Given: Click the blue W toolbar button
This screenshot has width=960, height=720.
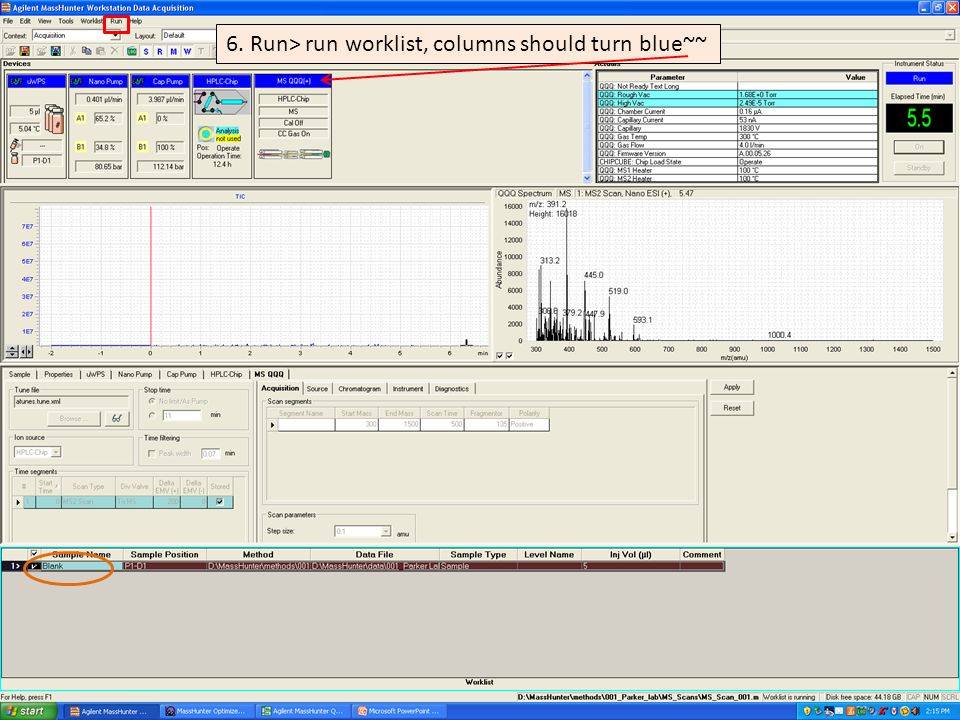Looking at the screenshot, I should [x=187, y=51].
